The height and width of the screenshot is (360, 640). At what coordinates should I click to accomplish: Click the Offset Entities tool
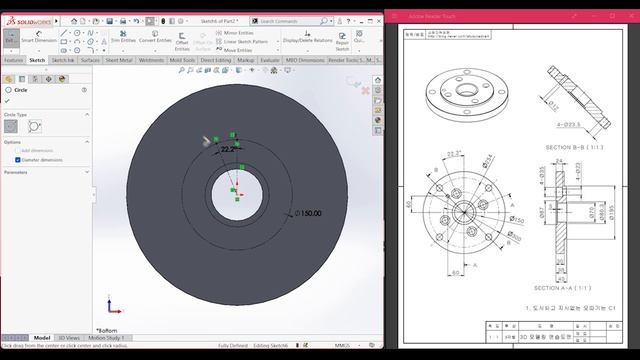point(182,42)
